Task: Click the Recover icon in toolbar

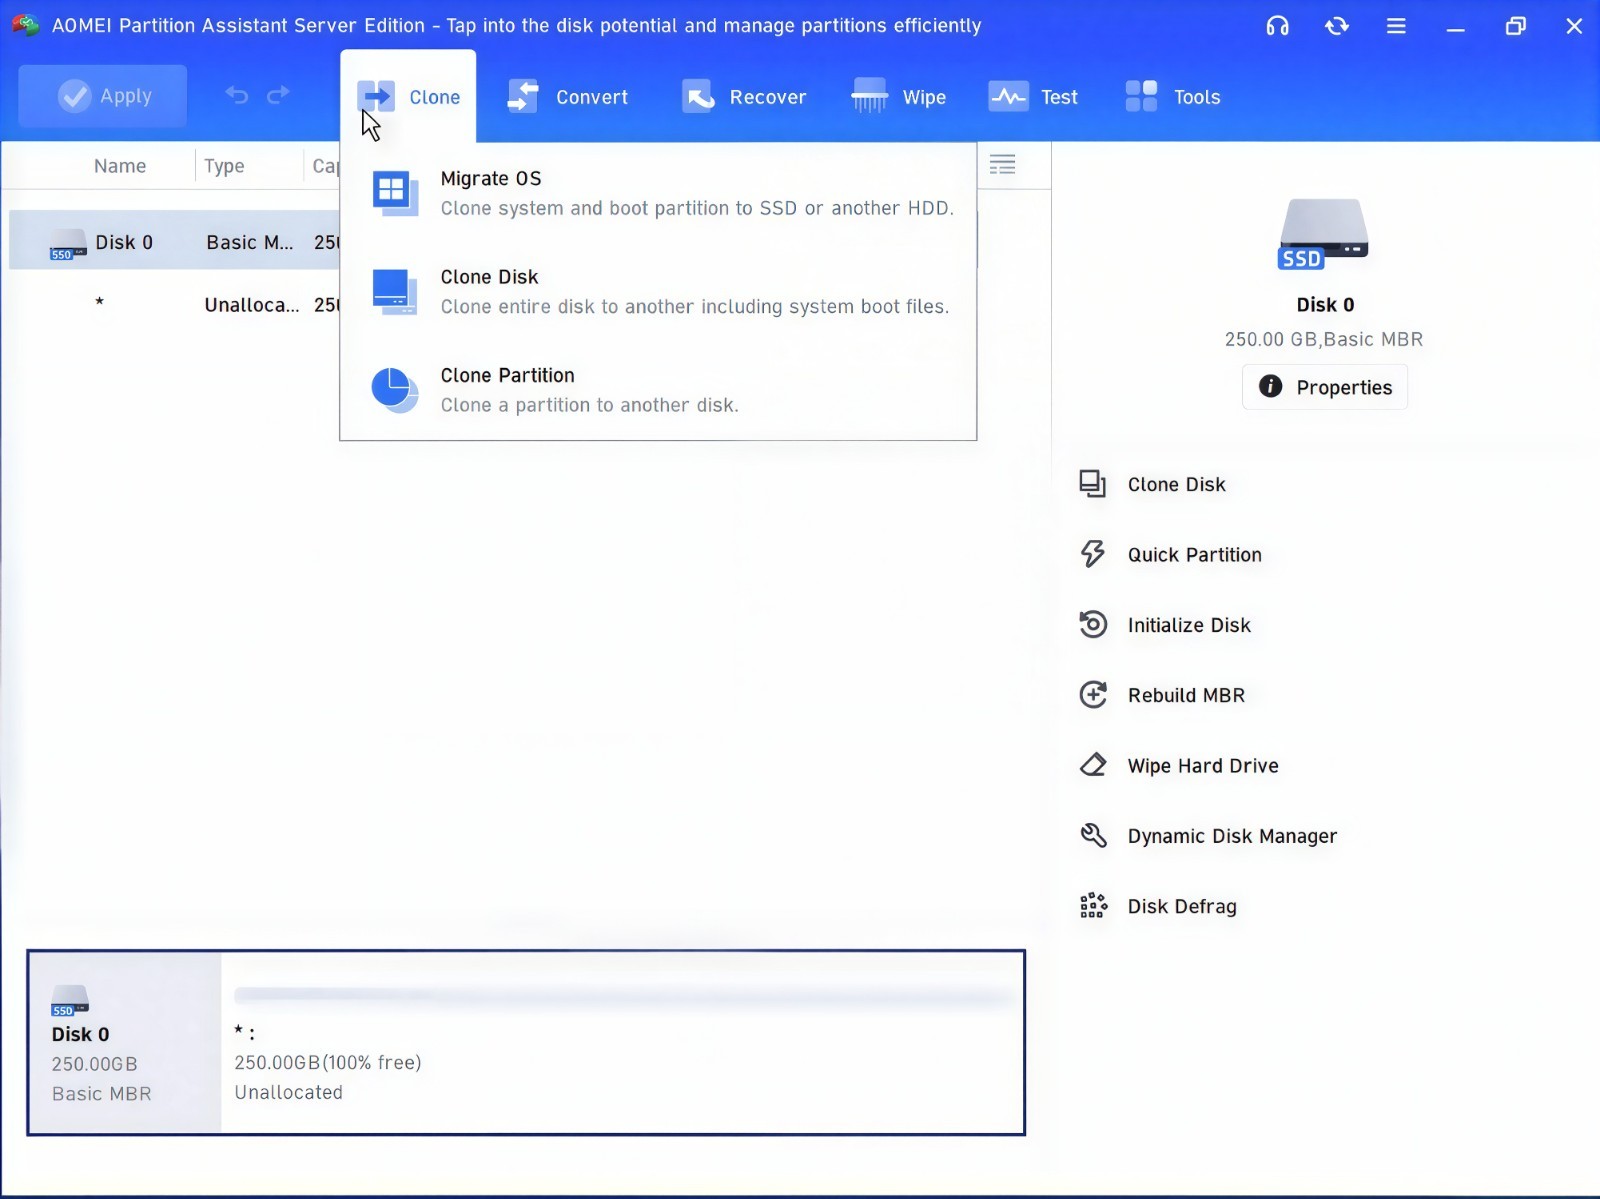Action: click(698, 97)
